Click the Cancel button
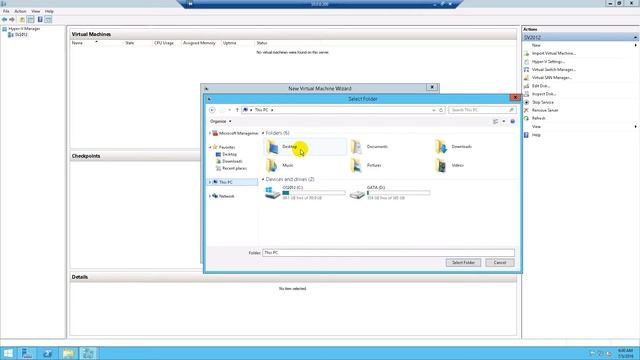Screen dimensions: 640x360 (500, 263)
